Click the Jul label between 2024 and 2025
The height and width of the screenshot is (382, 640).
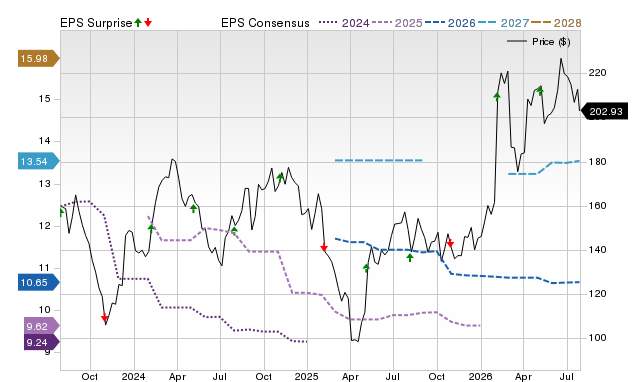point(220,376)
